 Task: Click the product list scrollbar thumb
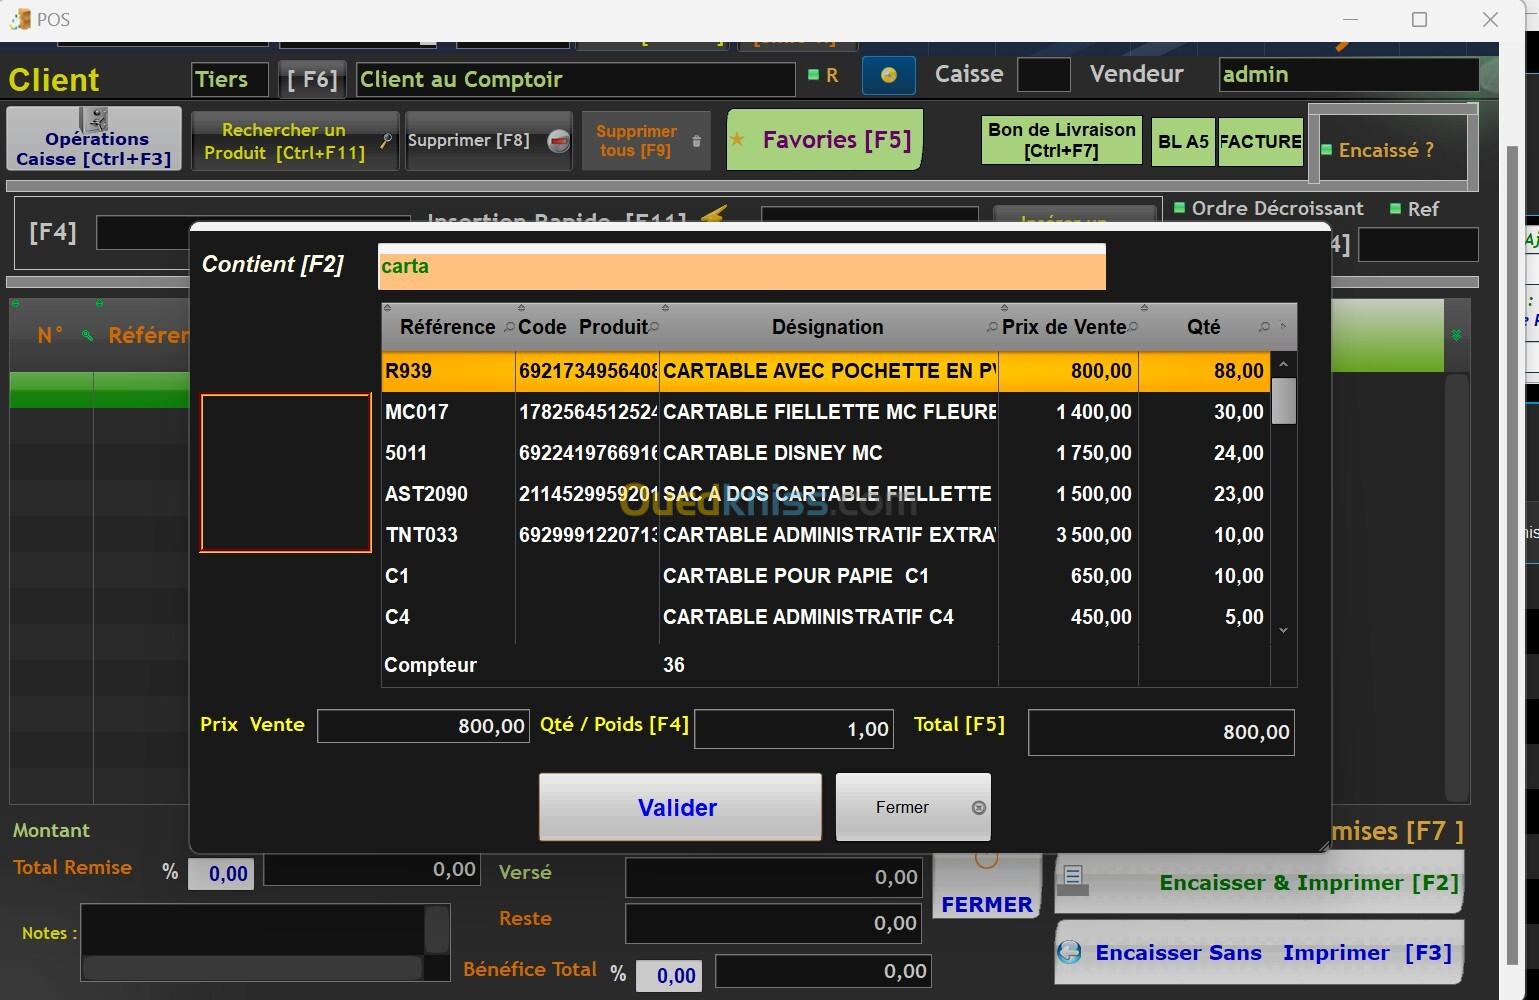click(x=1284, y=401)
